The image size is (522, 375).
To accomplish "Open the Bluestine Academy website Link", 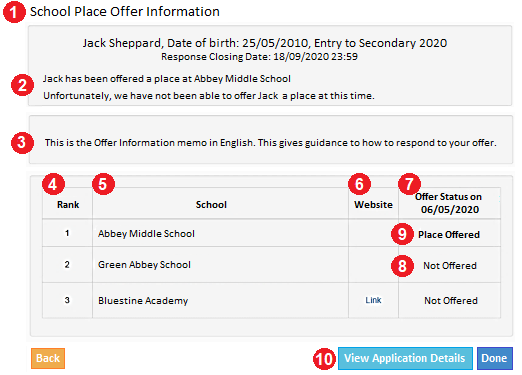I will (x=373, y=300).
